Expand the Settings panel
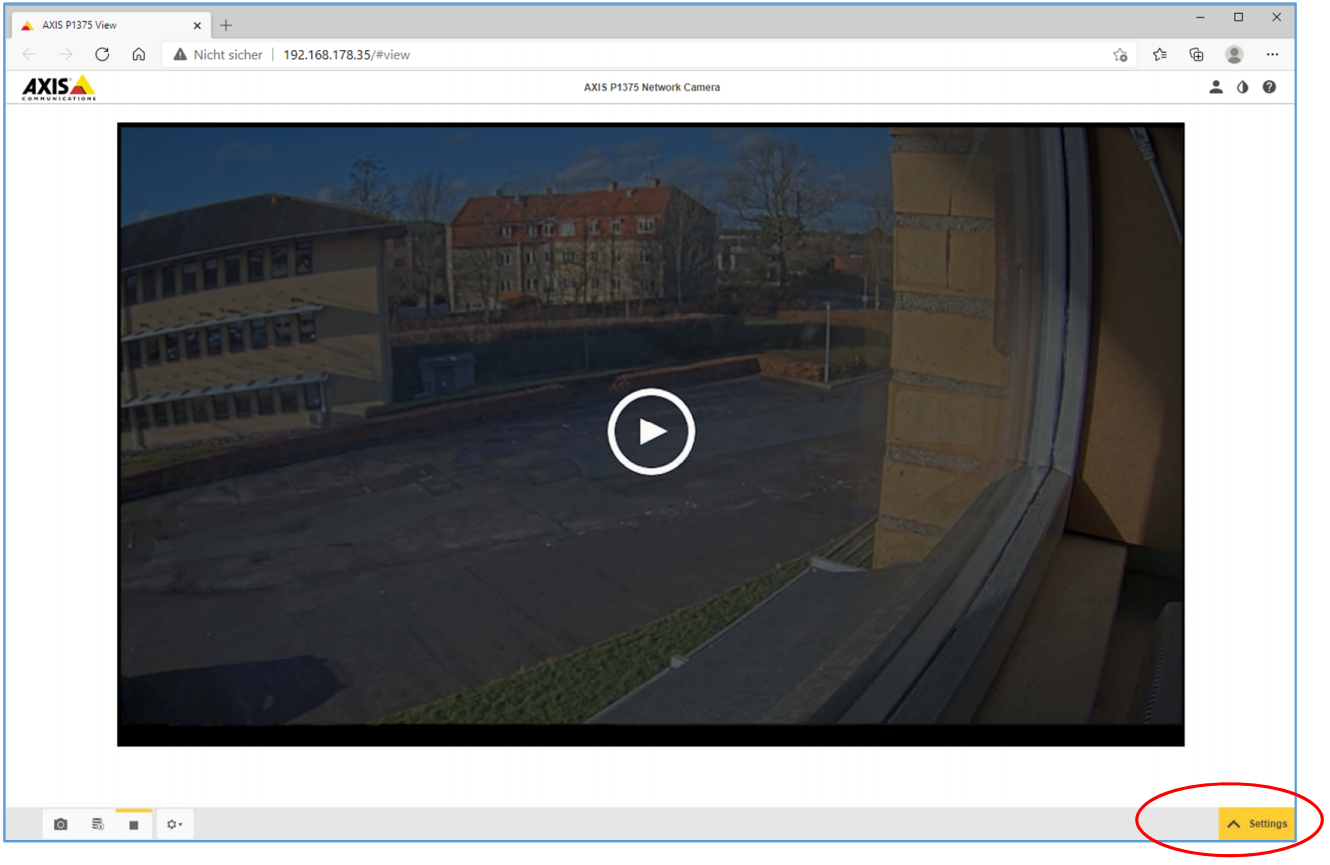 1257,824
